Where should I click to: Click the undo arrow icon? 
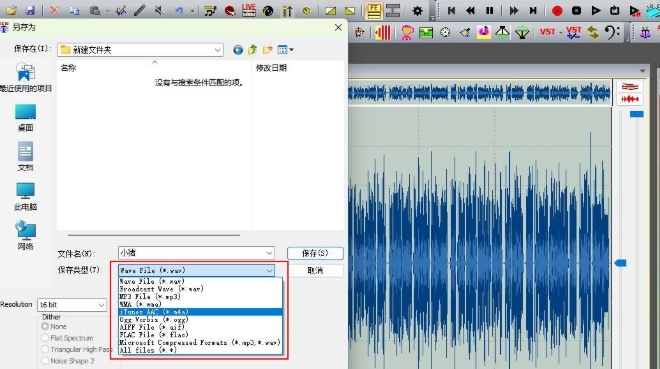(x=179, y=11)
